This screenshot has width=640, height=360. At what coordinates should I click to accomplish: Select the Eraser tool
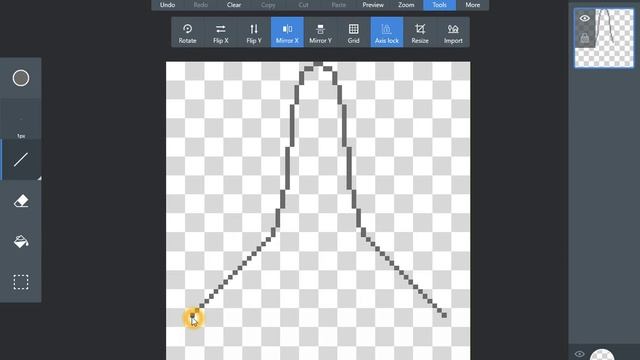pyautogui.click(x=21, y=200)
